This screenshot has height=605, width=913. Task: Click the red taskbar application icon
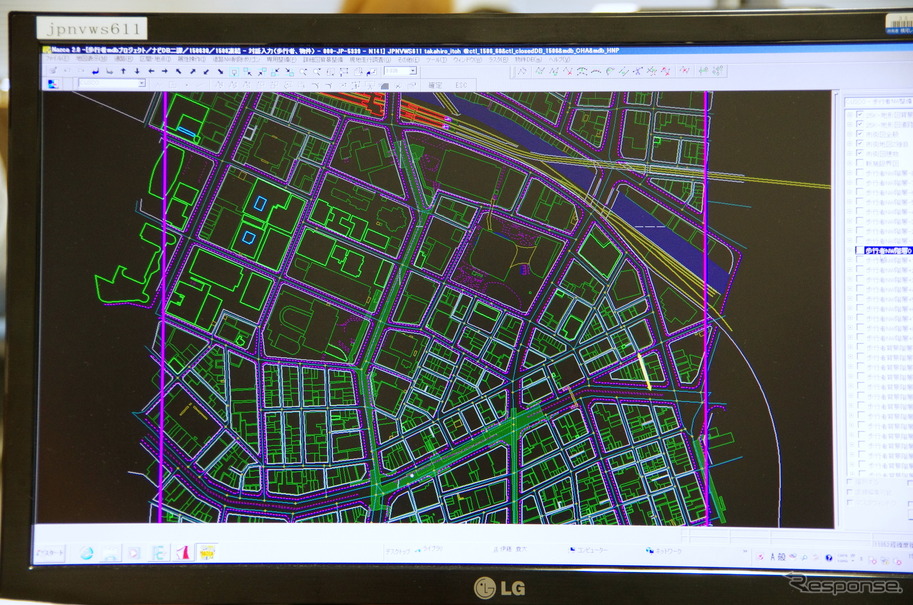(x=183, y=553)
